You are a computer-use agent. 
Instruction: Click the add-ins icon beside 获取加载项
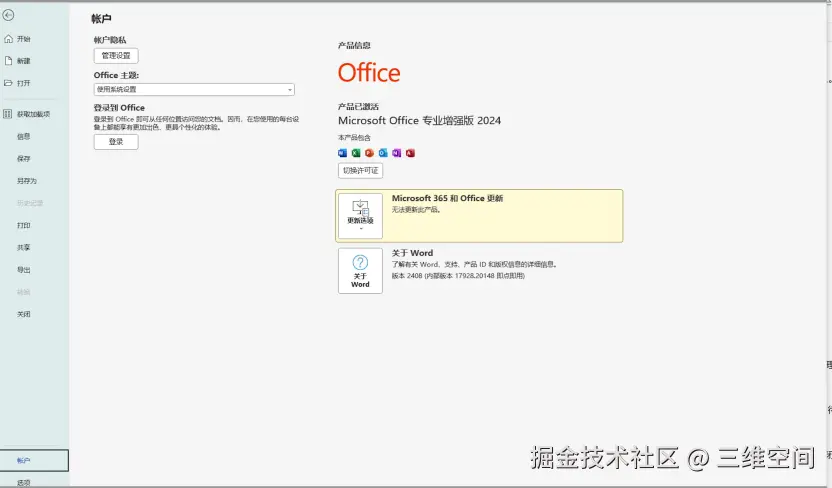(7, 114)
